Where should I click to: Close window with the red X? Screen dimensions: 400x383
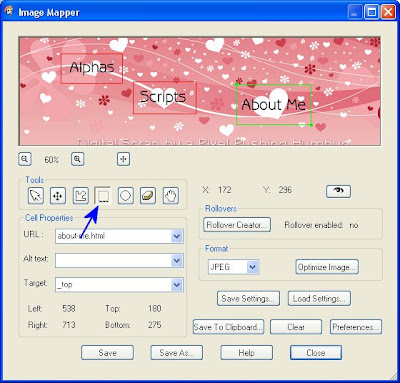point(388,13)
